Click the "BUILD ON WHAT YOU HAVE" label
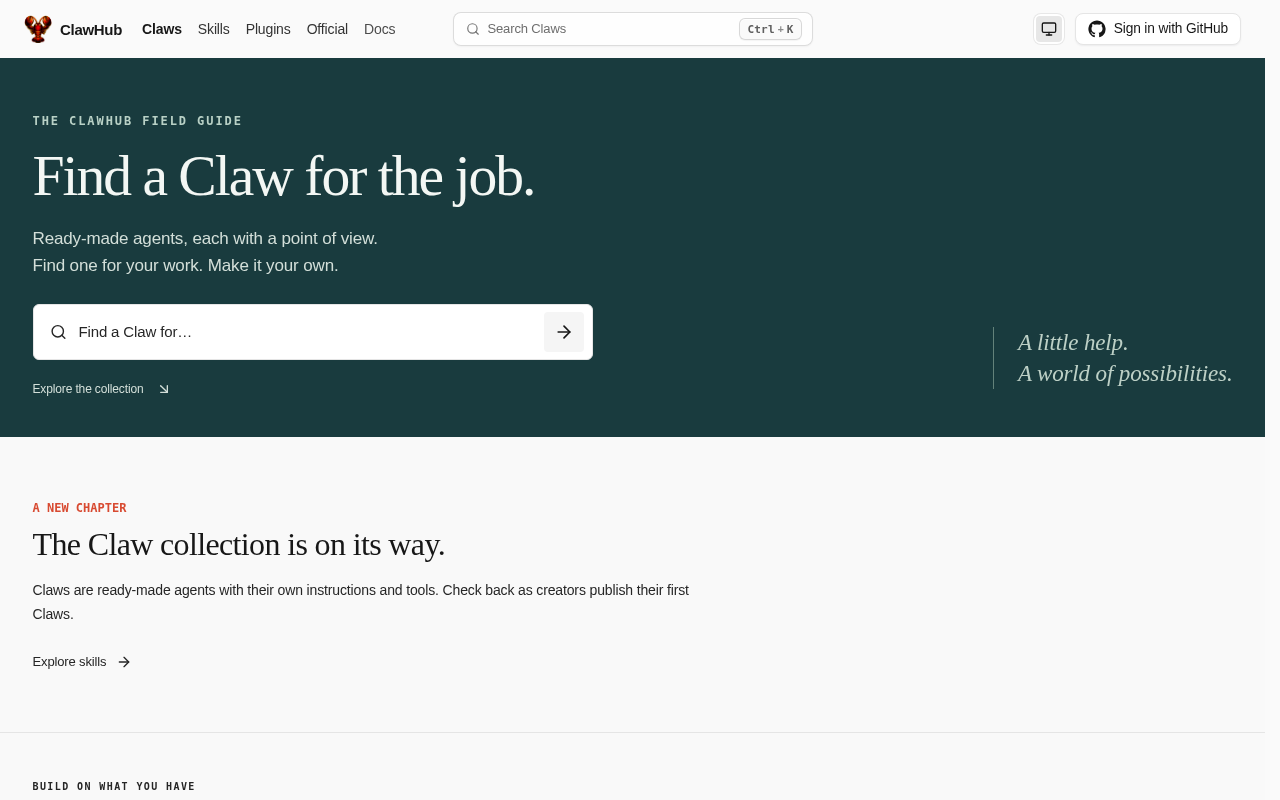The image size is (1280, 800). [x=114, y=787]
